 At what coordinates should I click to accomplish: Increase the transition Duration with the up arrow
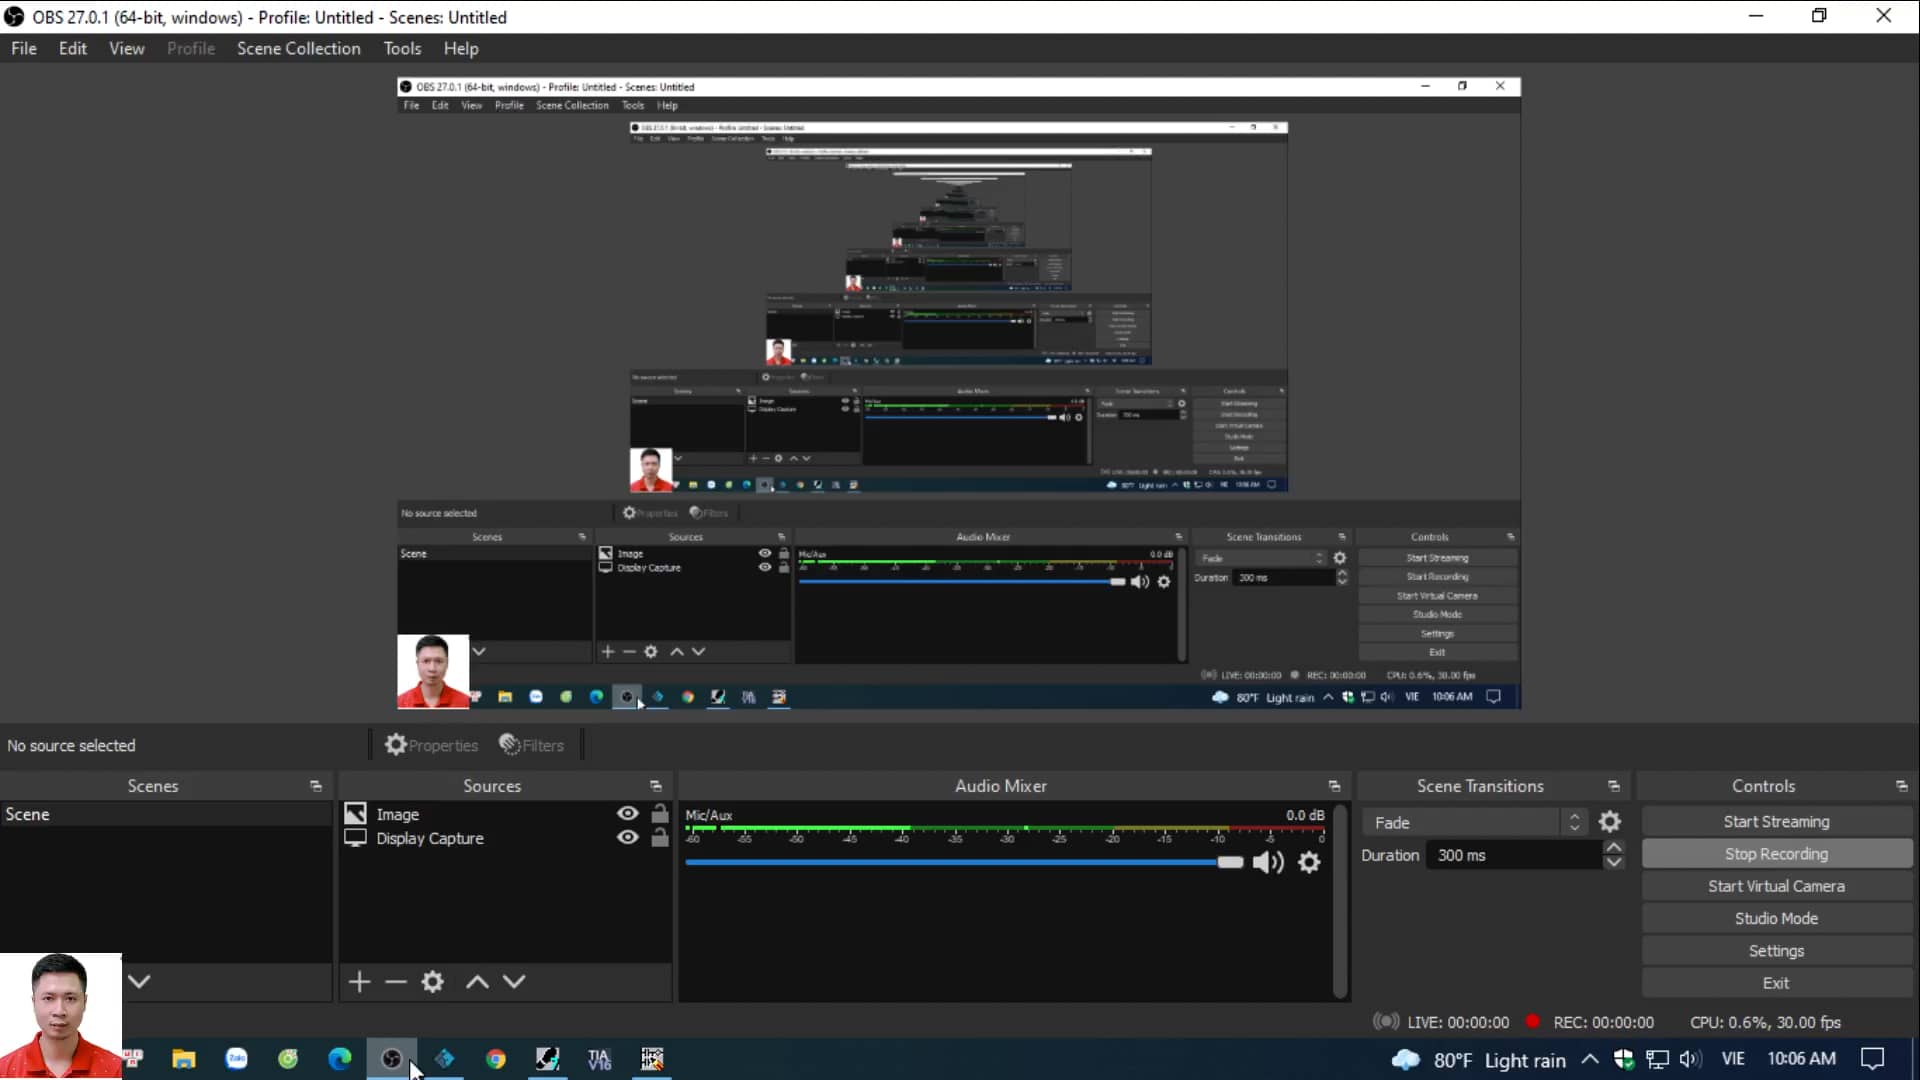click(x=1613, y=848)
